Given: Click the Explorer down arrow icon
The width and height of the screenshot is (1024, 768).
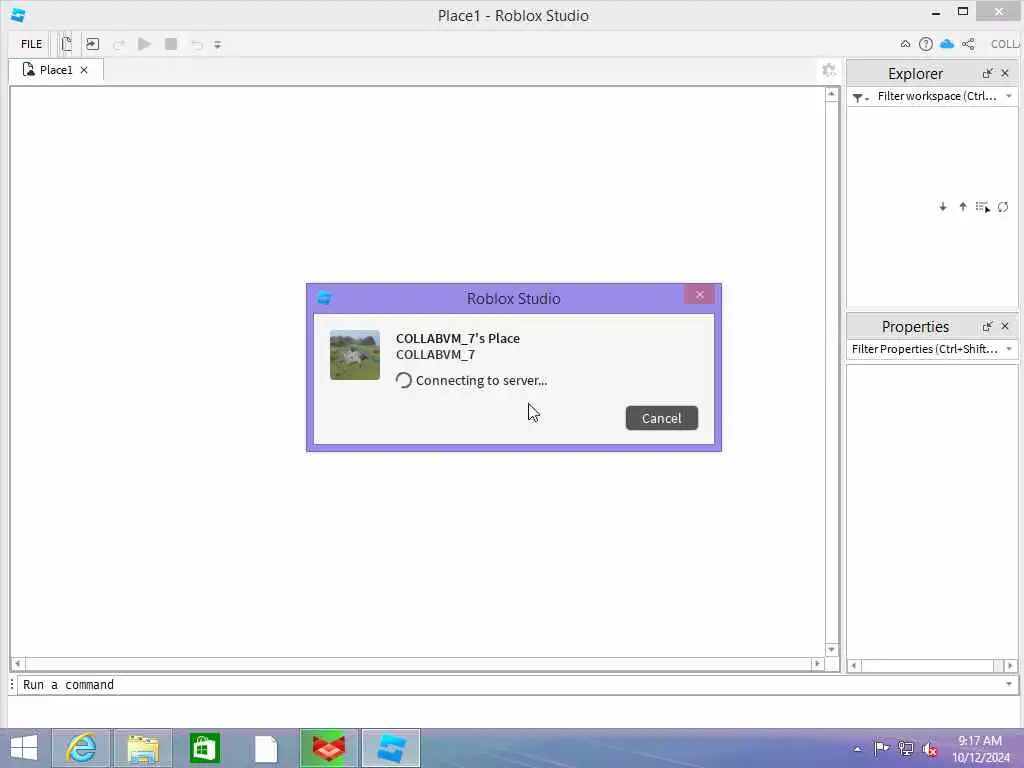Looking at the screenshot, I should coord(943,207).
